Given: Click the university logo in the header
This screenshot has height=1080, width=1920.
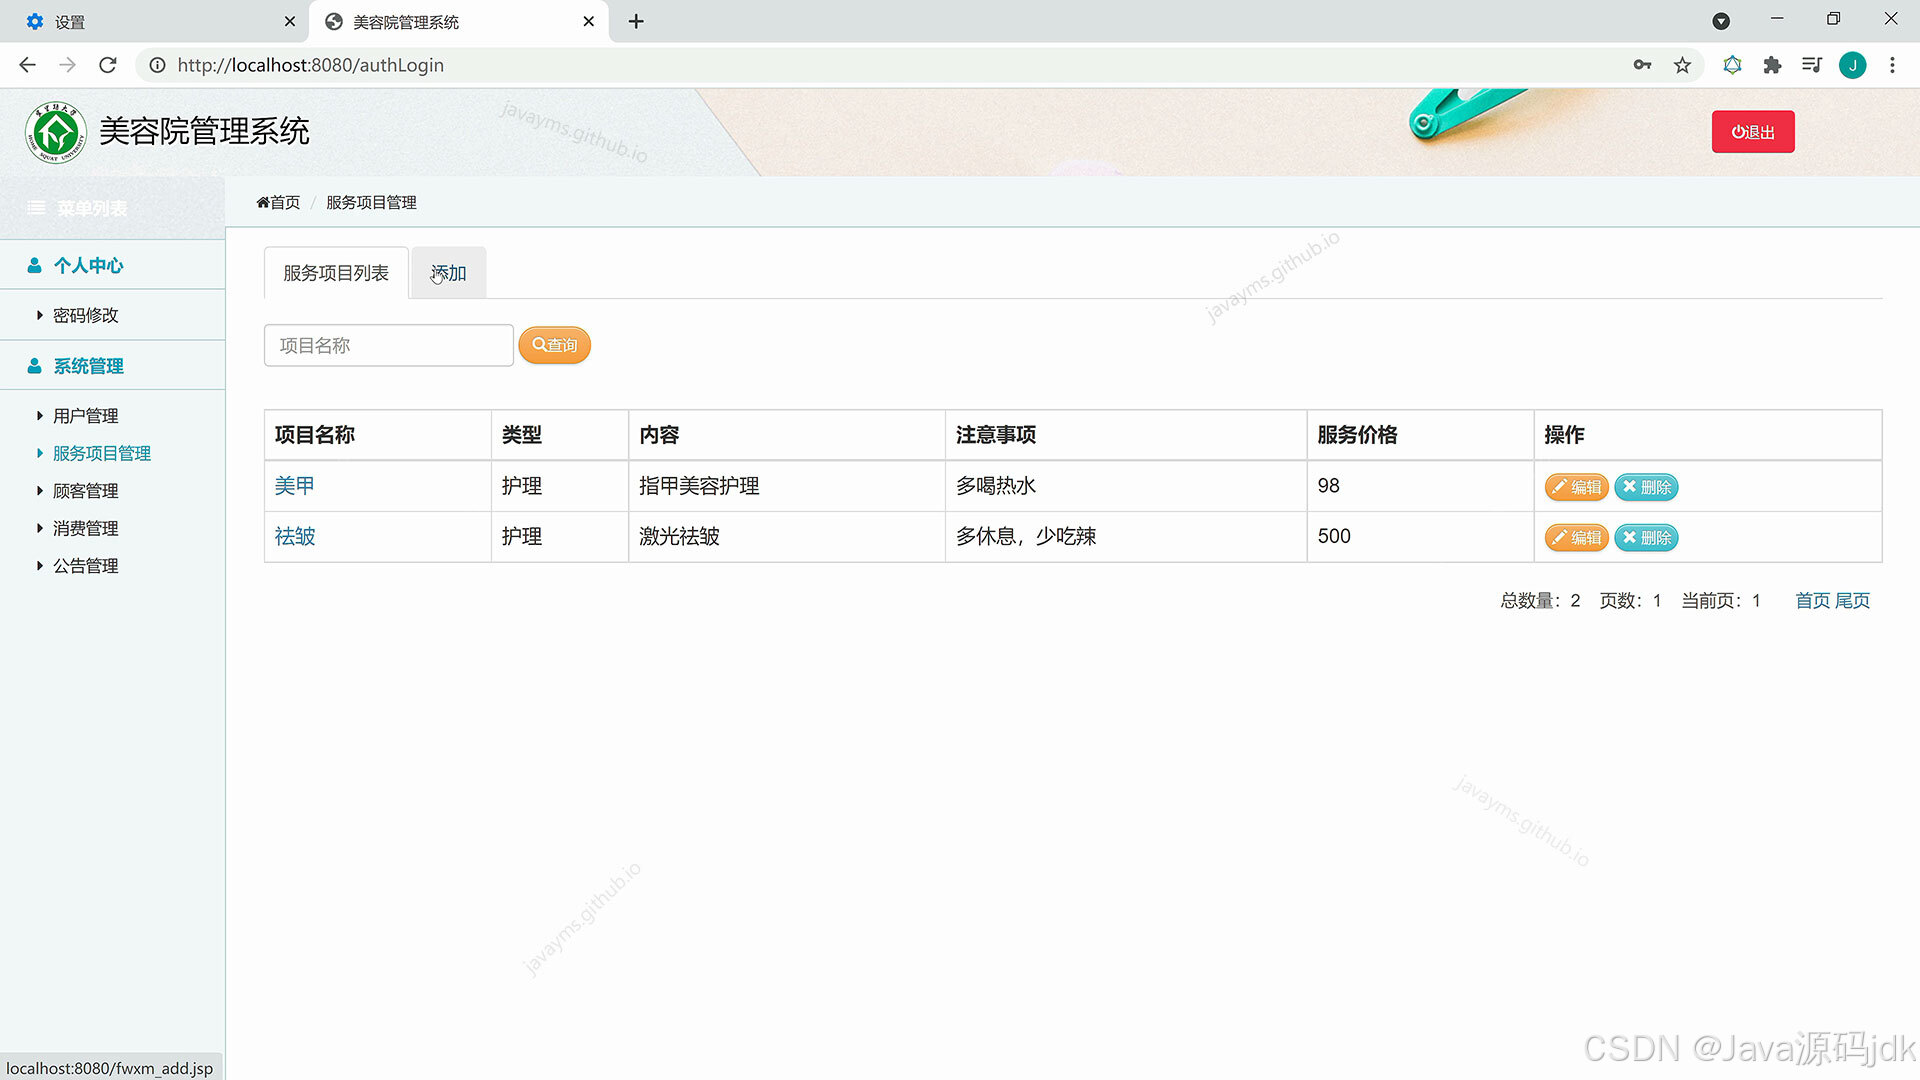Looking at the screenshot, I should coord(56,132).
